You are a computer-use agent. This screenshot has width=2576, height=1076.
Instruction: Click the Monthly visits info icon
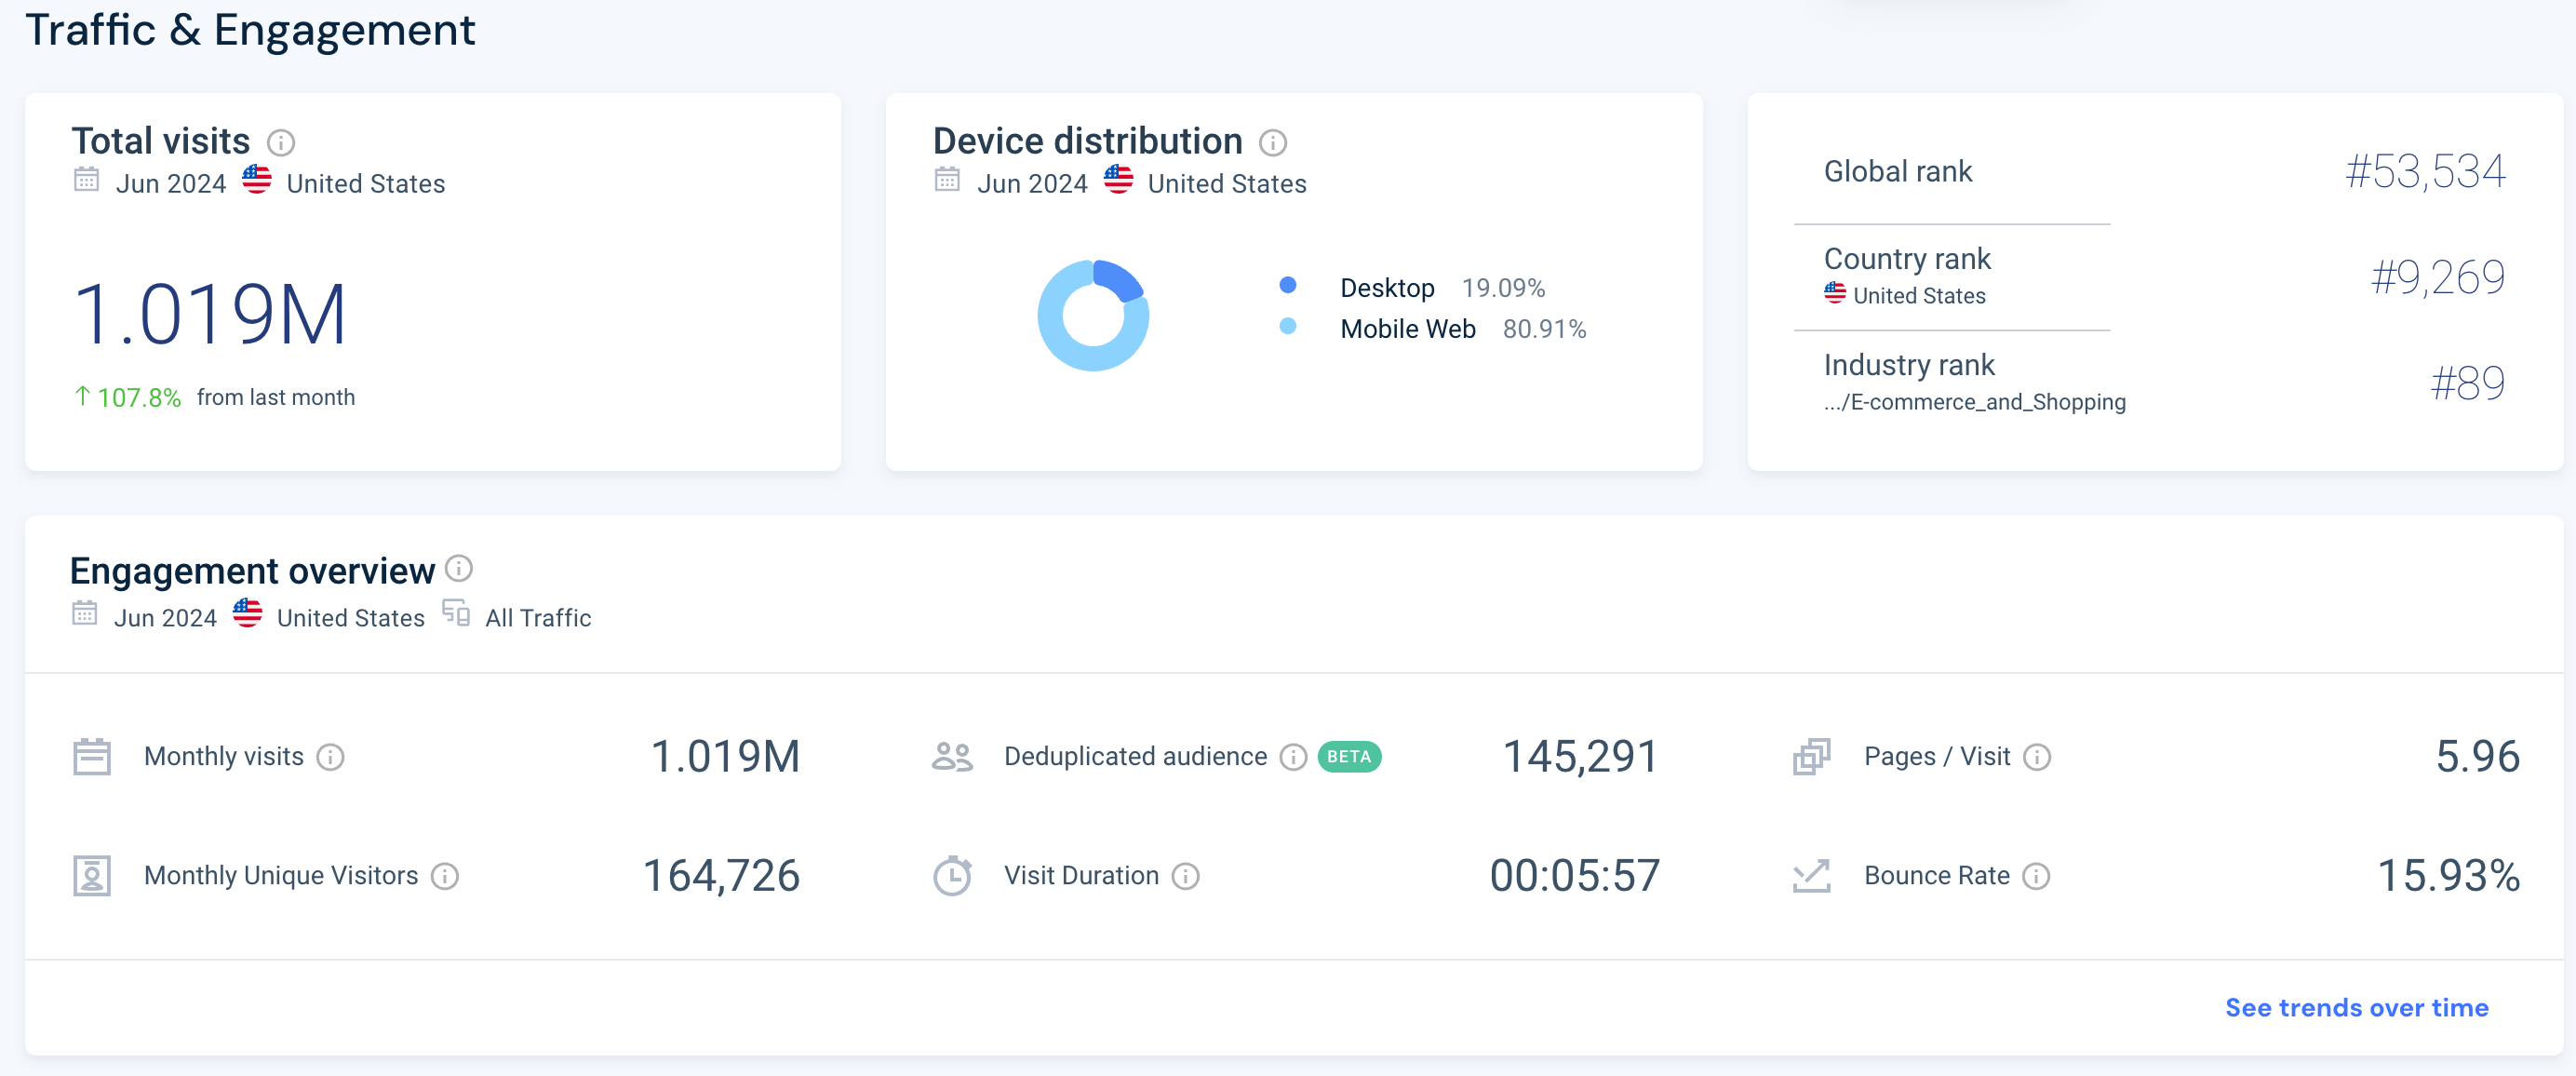(x=331, y=757)
